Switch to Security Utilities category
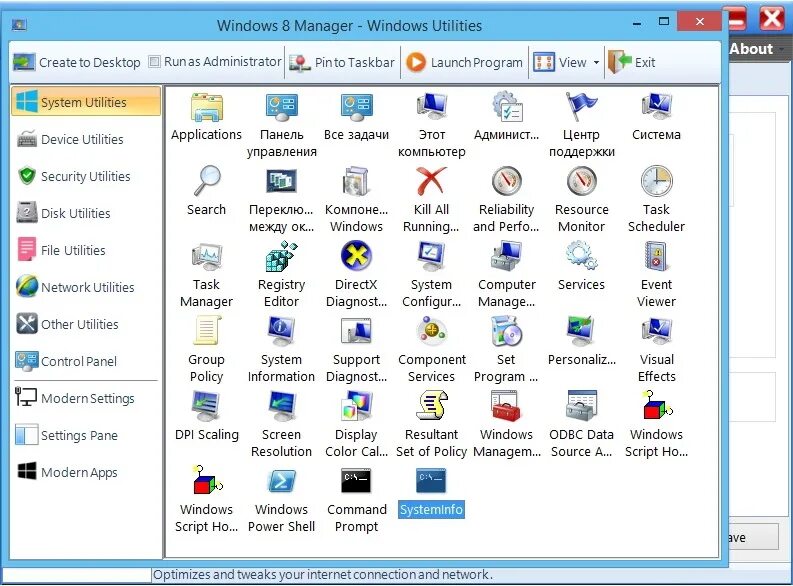 tap(86, 176)
